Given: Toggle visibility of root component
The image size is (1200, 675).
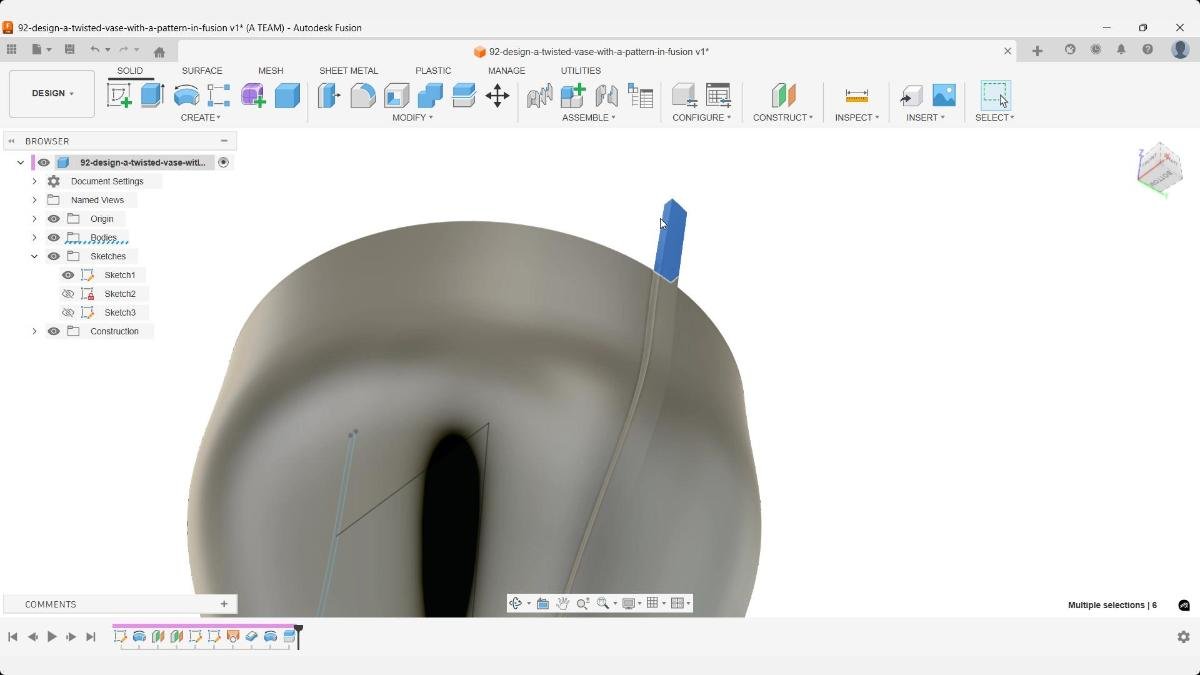Looking at the screenshot, I should coord(44,162).
